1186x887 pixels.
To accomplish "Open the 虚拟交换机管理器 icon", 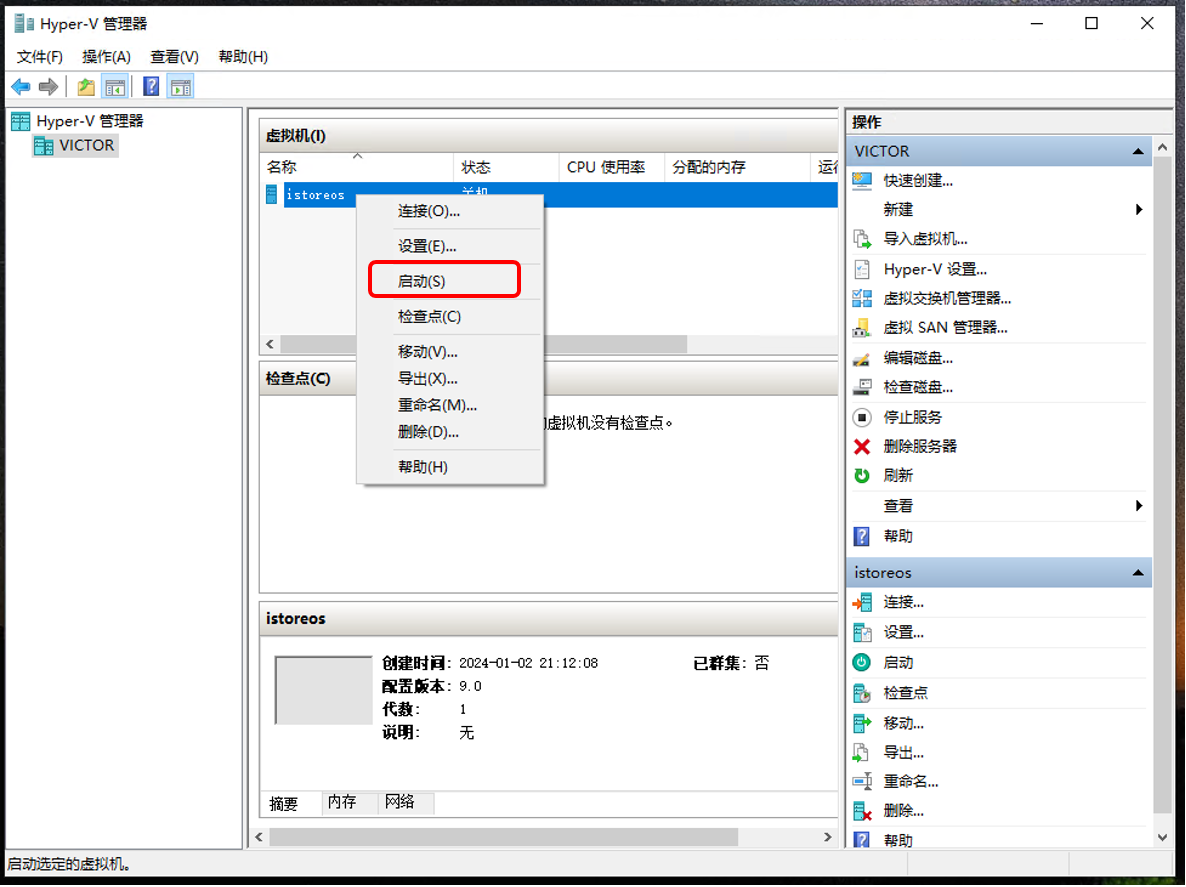I will tap(861, 297).
